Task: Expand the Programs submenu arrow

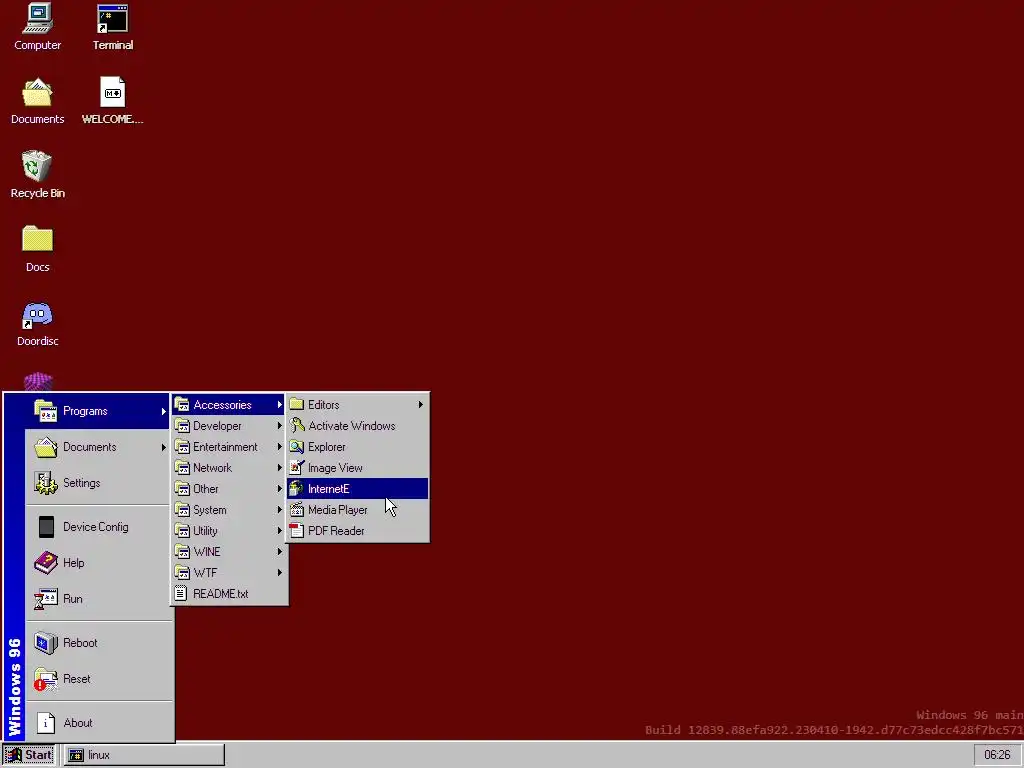Action: tap(163, 411)
